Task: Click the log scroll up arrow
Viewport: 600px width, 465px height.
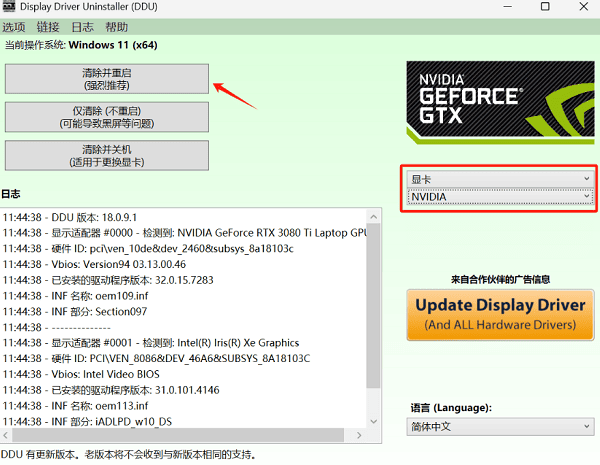Action: coord(373,217)
